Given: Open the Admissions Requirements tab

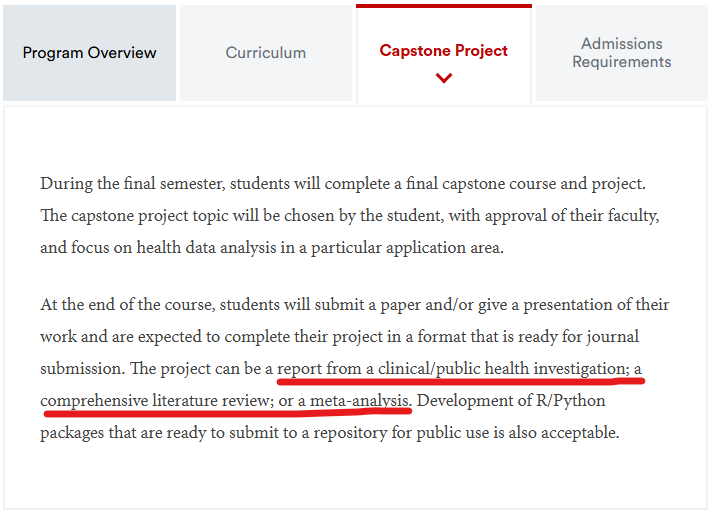Looking at the screenshot, I should click(622, 53).
